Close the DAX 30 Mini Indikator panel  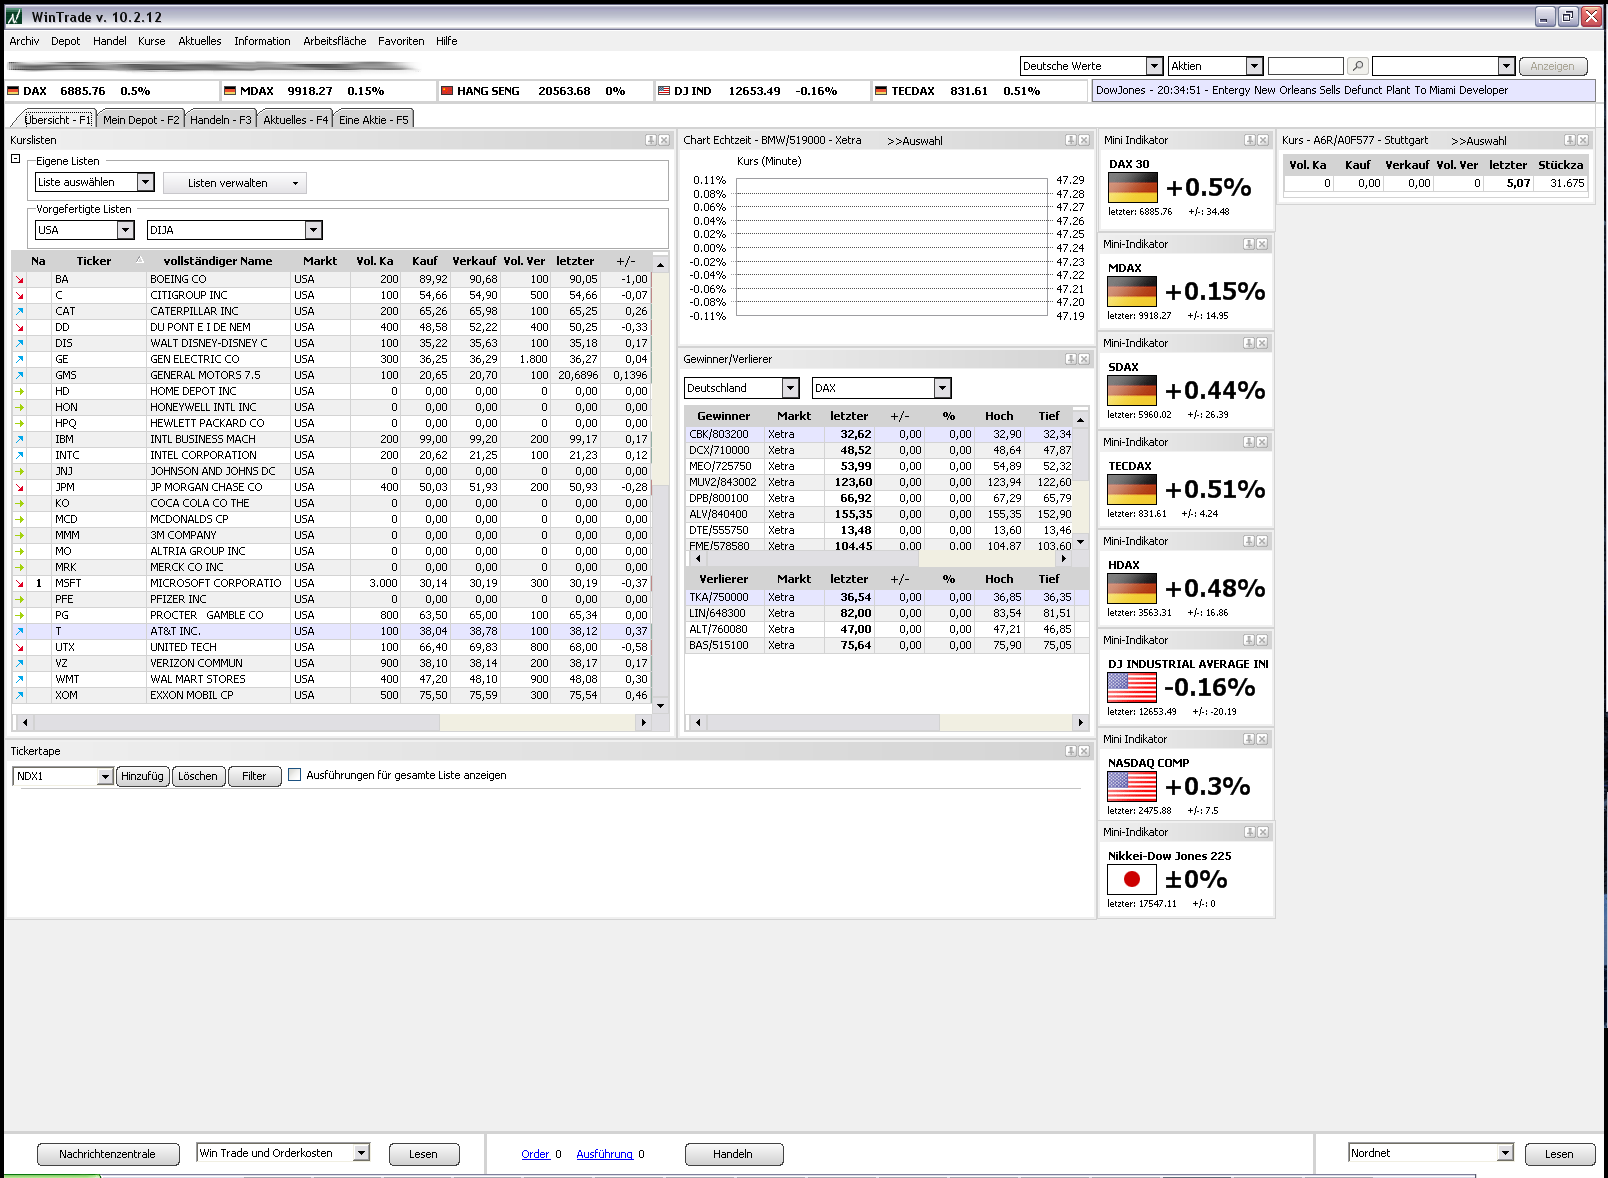[x=1263, y=140]
